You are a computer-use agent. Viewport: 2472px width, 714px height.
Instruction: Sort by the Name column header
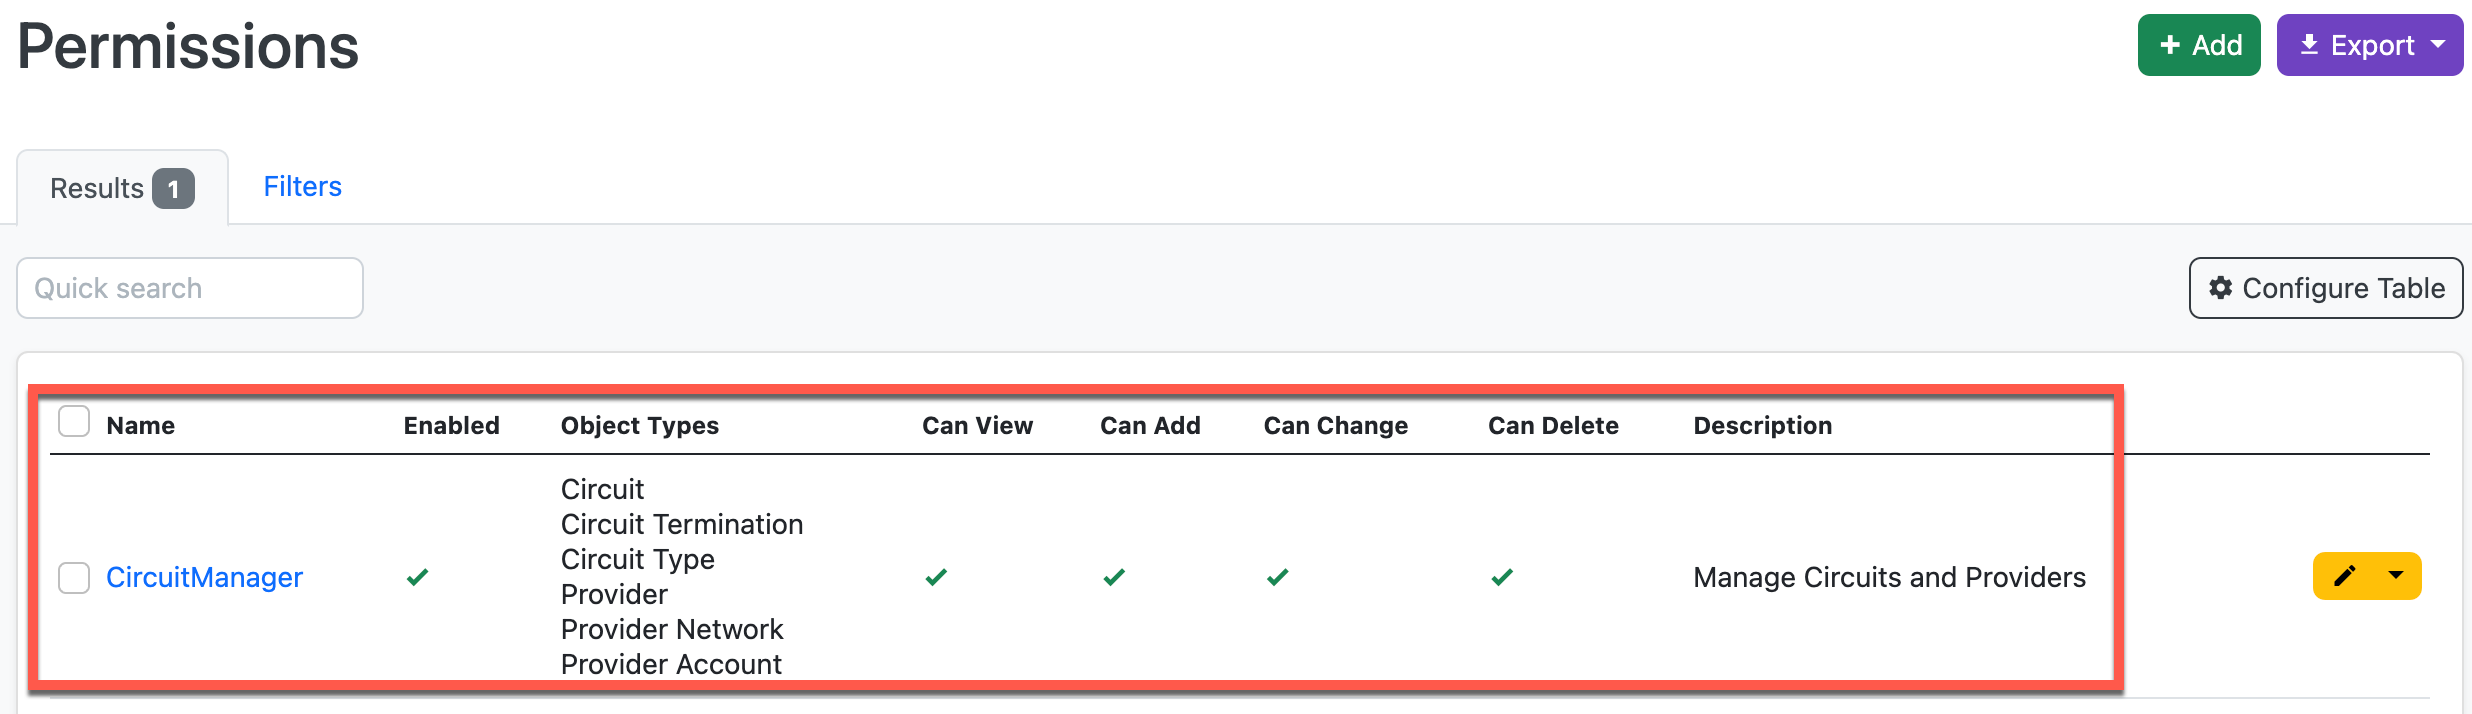tap(141, 426)
